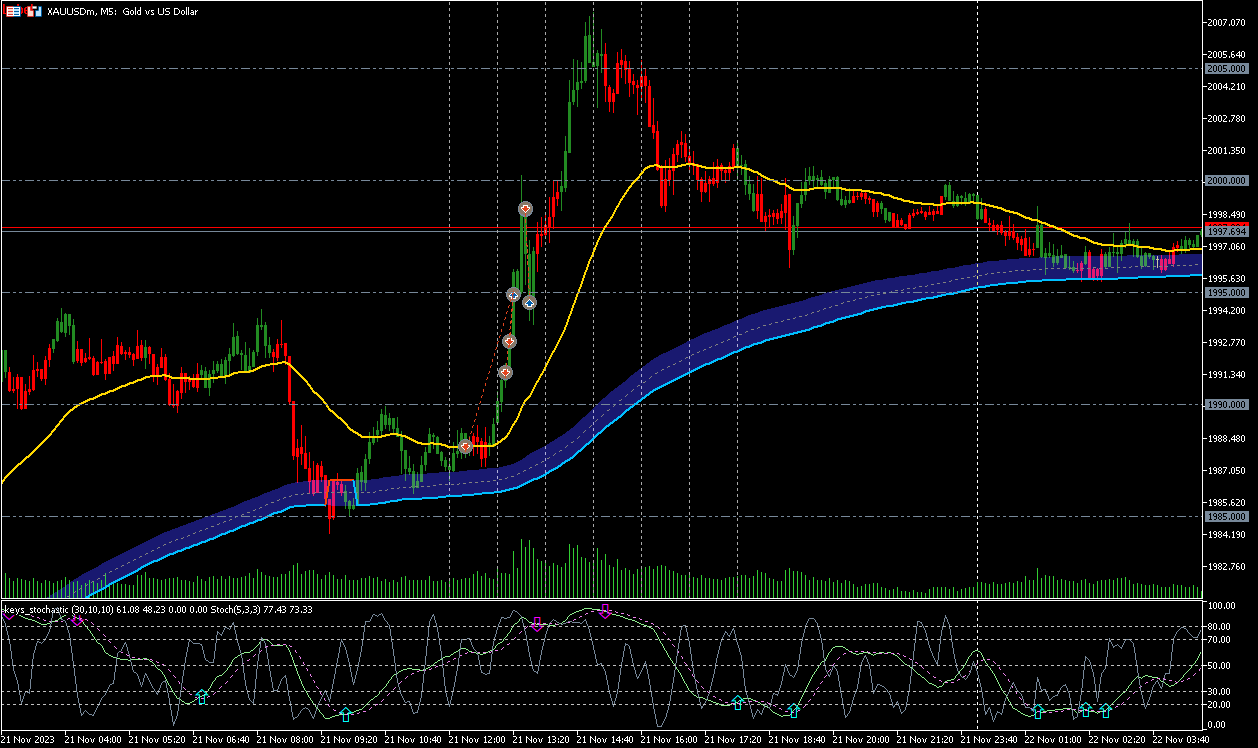The image size is (1258, 748).
Task: Click the cyan up arrow near 21 Nov 09:20
Action: click(346, 714)
